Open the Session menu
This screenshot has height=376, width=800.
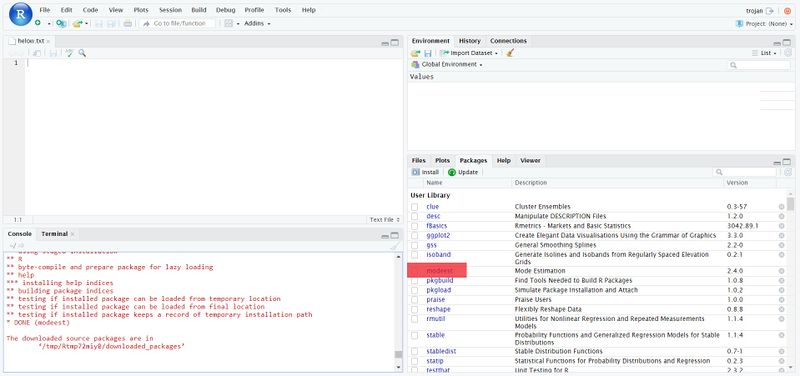pos(170,10)
